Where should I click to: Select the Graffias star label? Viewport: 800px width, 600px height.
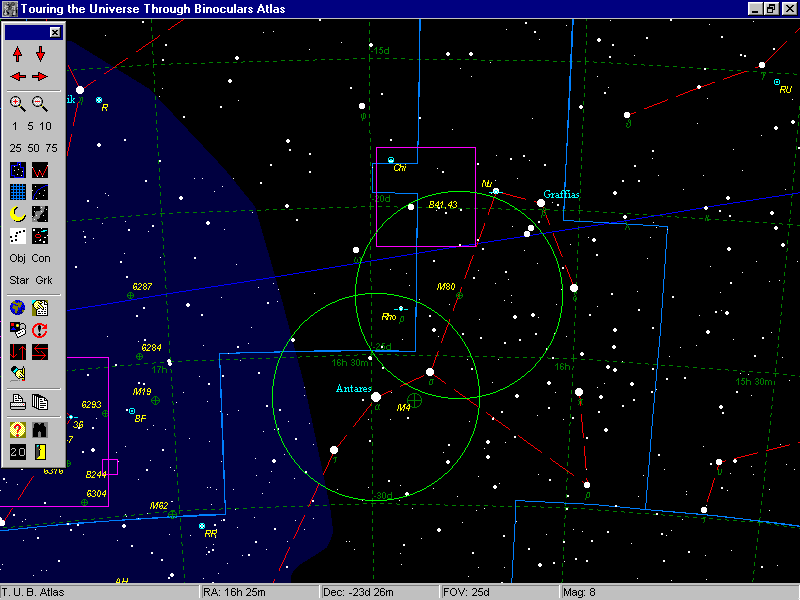tap(561, 194)
